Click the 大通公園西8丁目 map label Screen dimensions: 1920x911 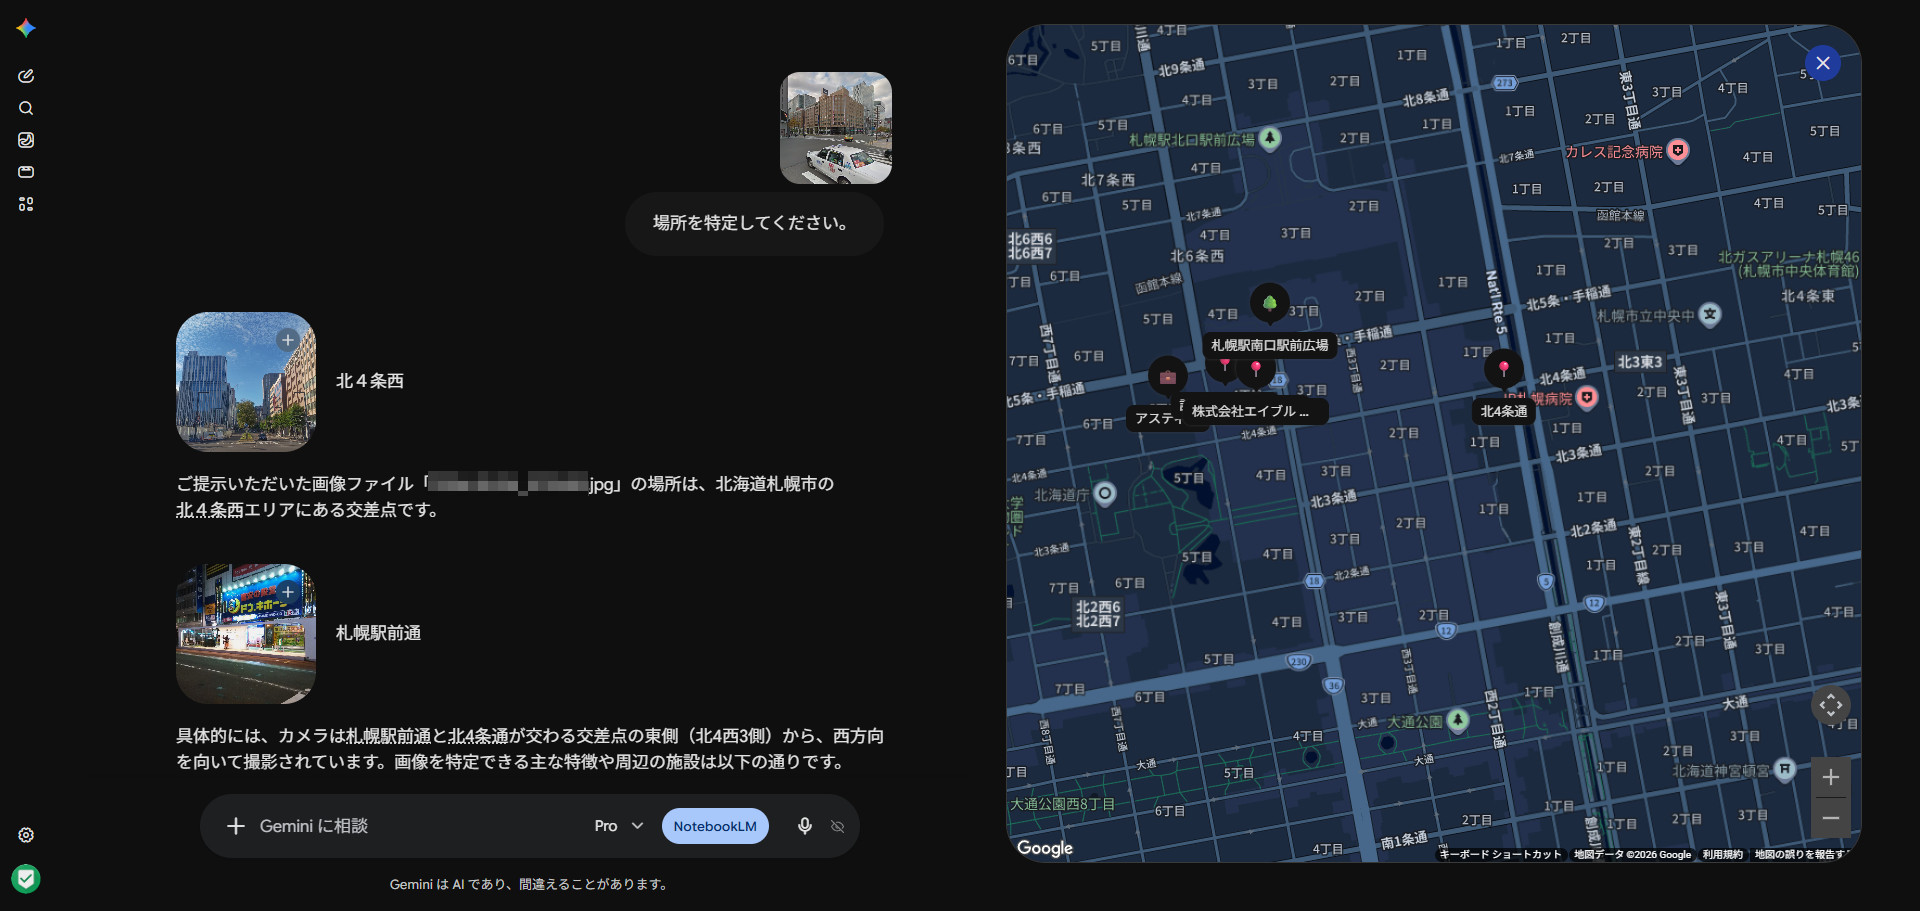[x=1062, y=804]
